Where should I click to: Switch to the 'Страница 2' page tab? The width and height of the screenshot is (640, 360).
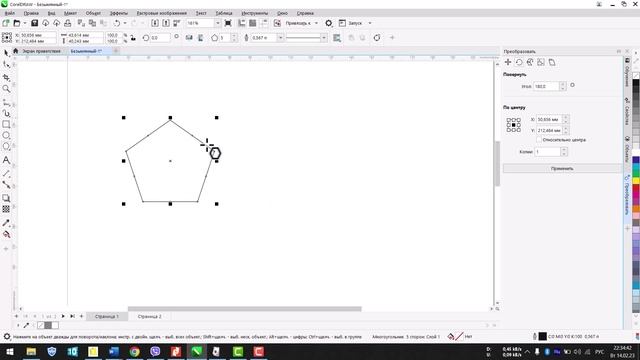[149, 316]
